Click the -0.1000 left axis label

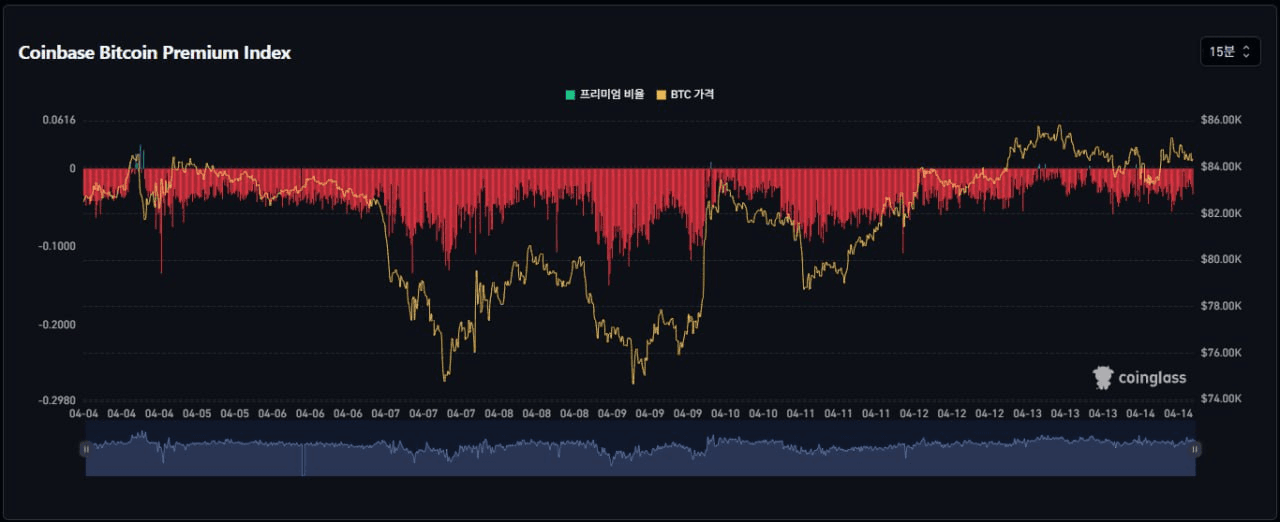[58, 246]
